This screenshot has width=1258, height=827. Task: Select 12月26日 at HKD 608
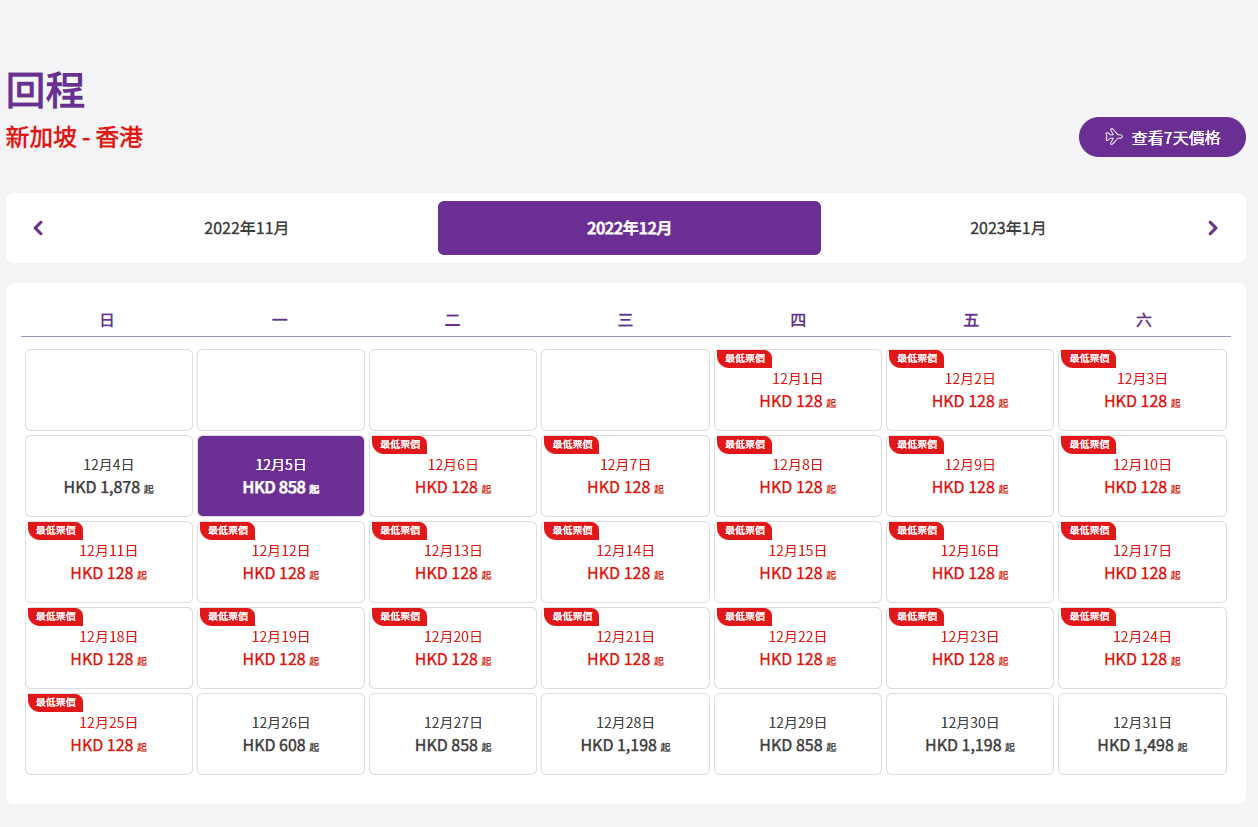(281, 734)
